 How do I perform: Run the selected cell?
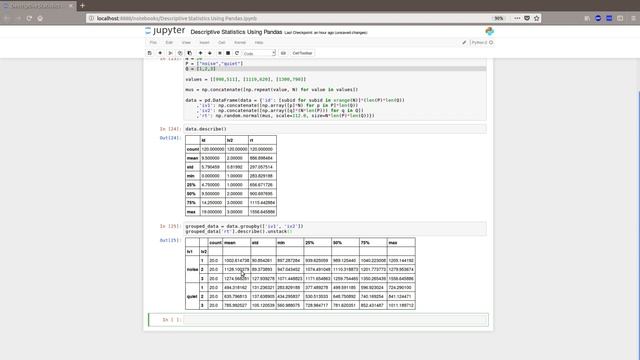coord(220,53)
